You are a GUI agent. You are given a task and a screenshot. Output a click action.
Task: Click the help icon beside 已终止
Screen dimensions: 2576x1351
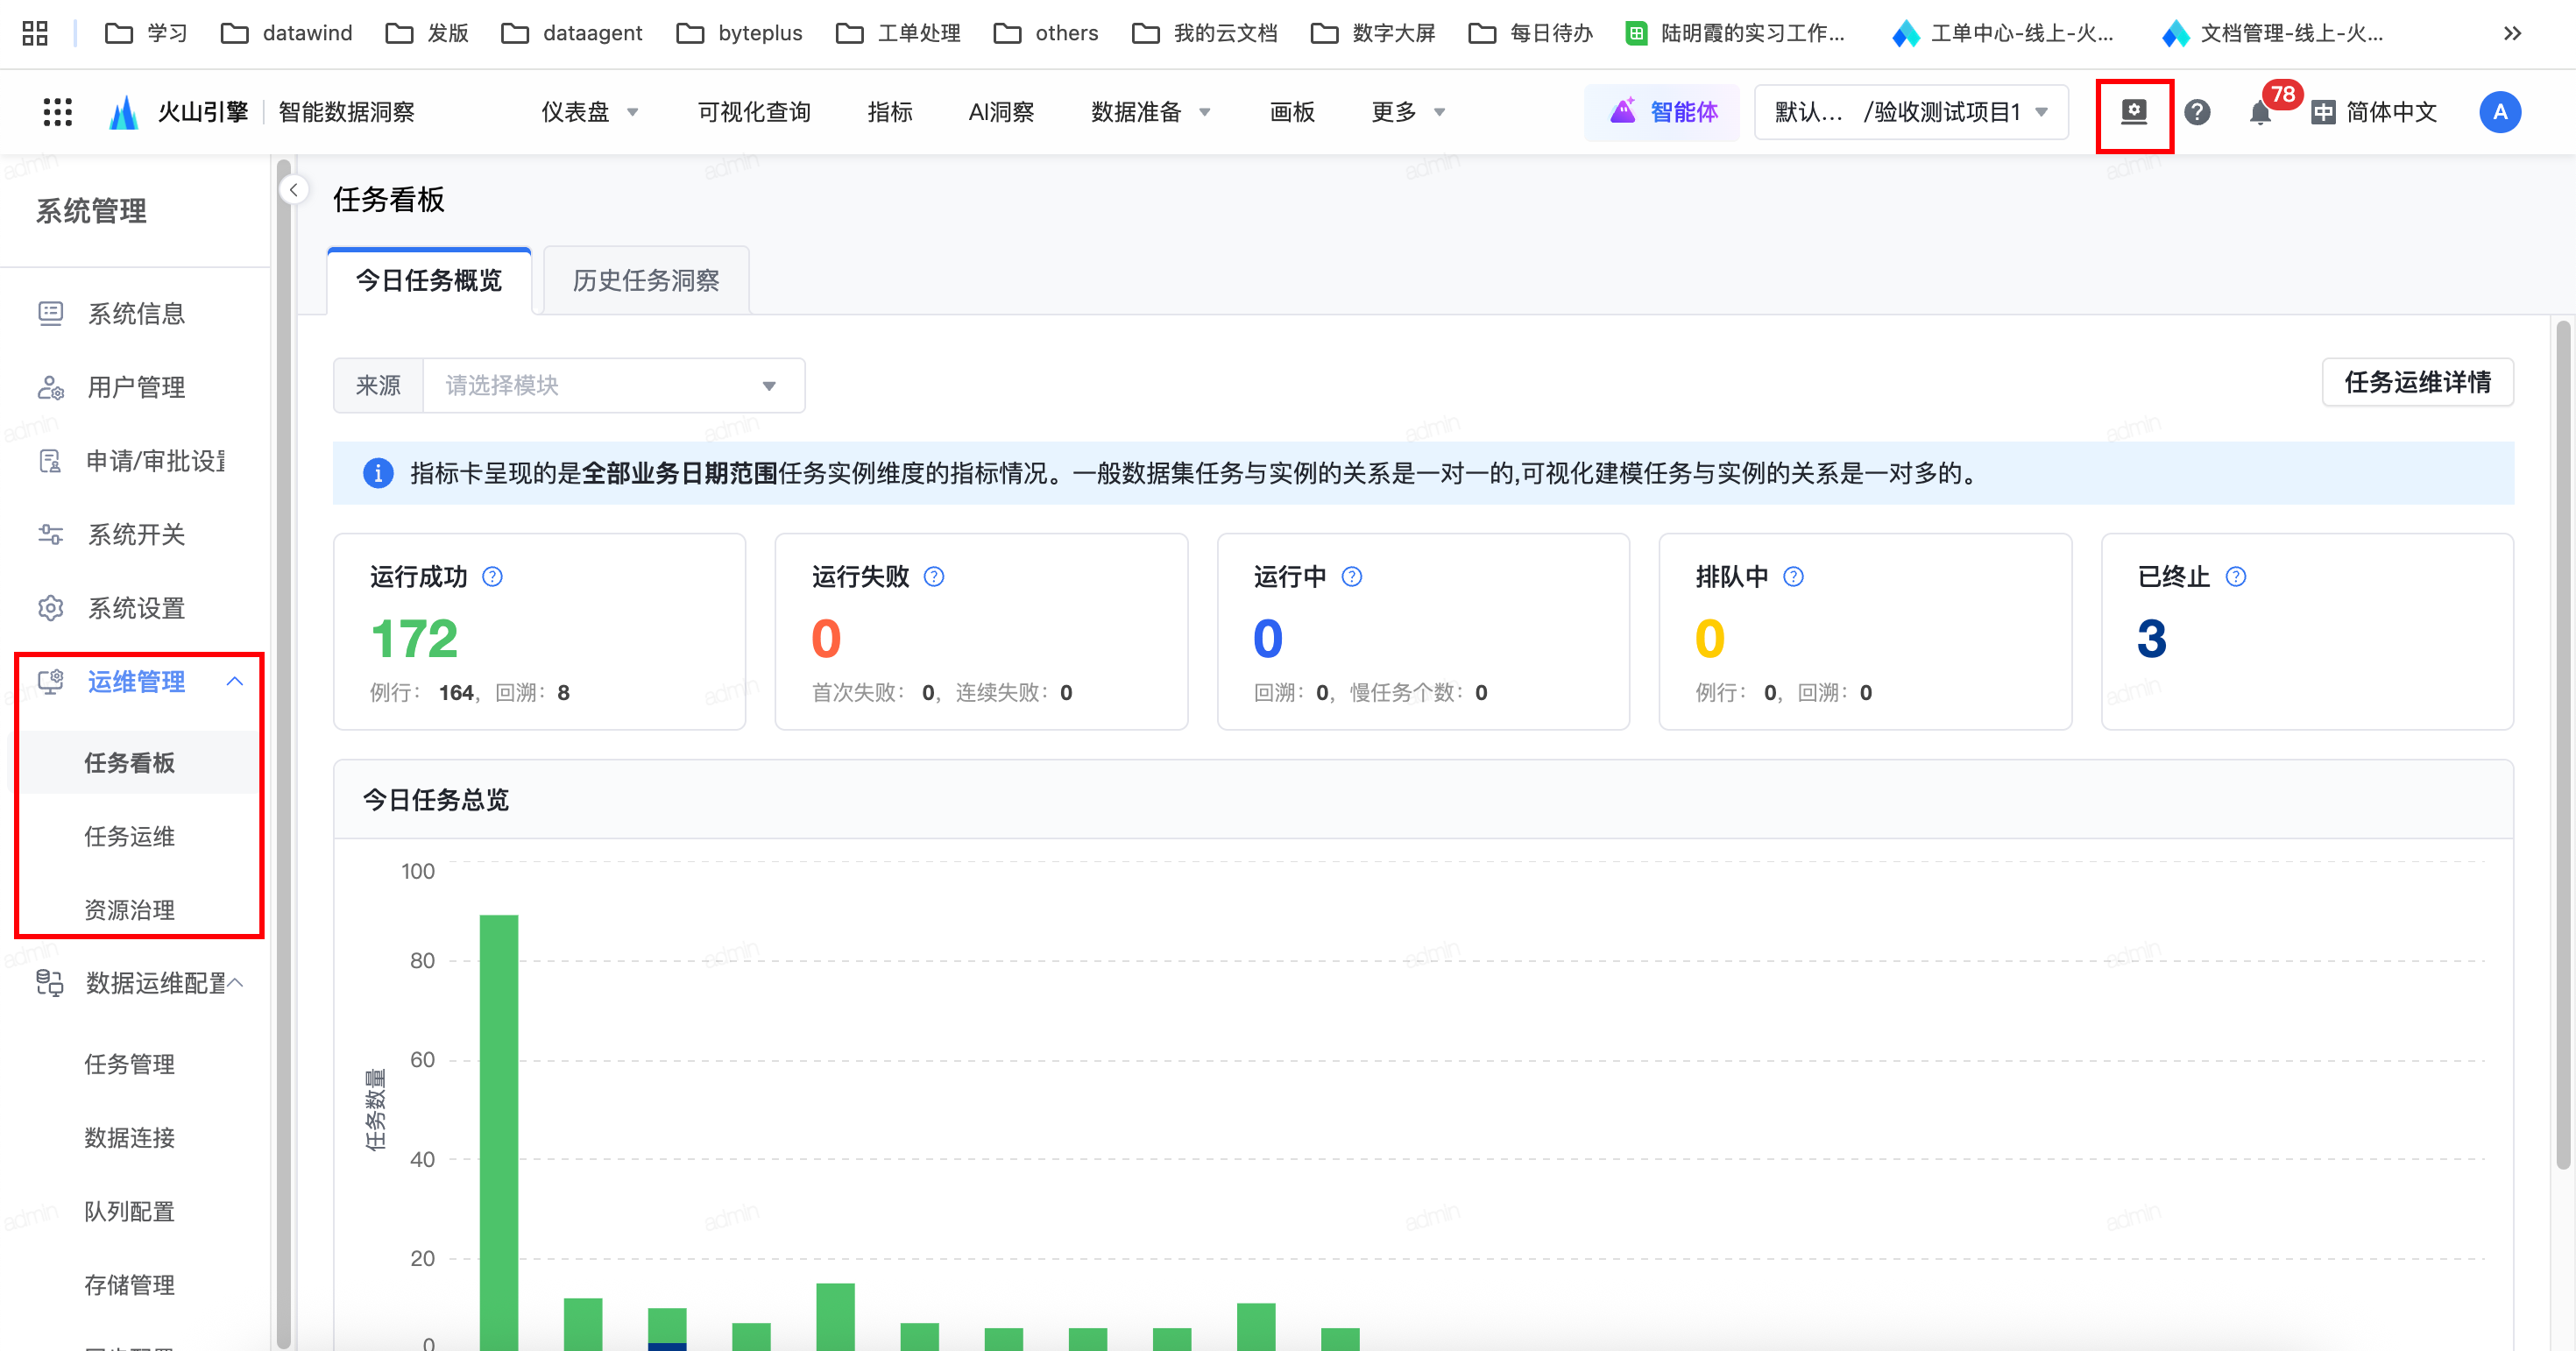(2236, 577)
